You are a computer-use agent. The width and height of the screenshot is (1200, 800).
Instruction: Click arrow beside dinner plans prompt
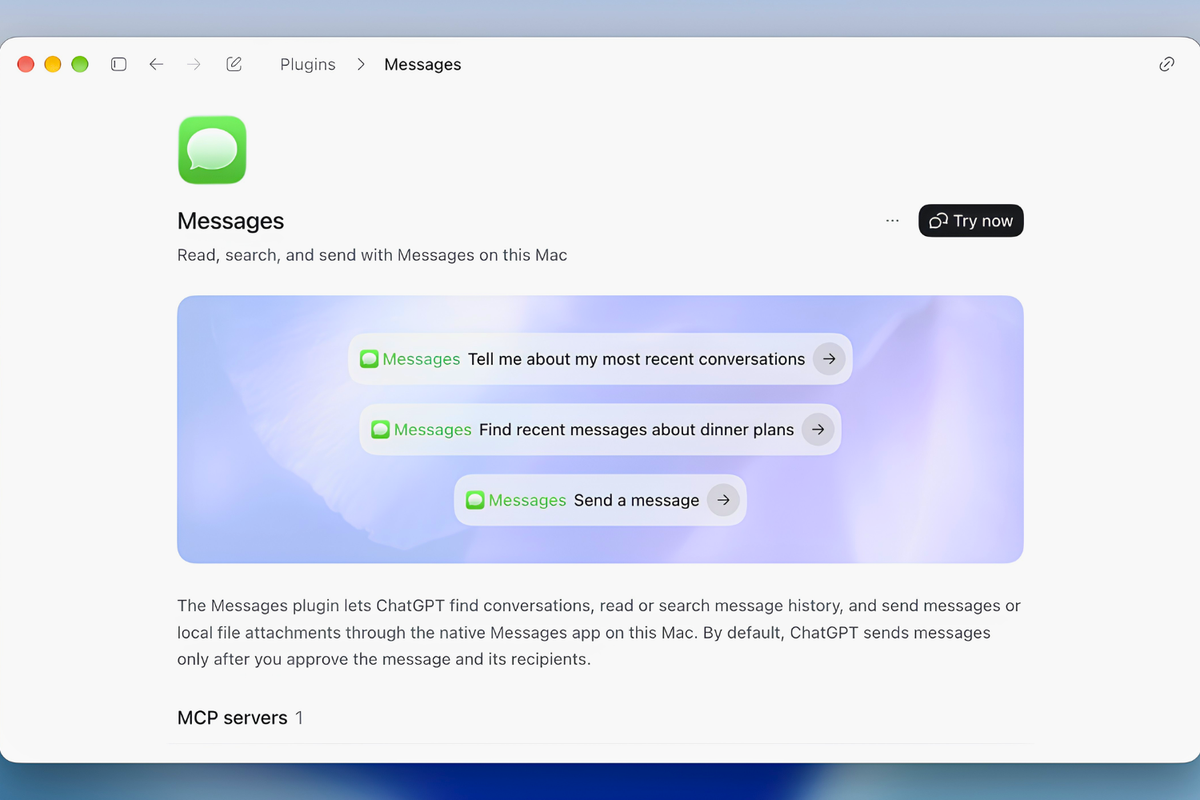818,430
